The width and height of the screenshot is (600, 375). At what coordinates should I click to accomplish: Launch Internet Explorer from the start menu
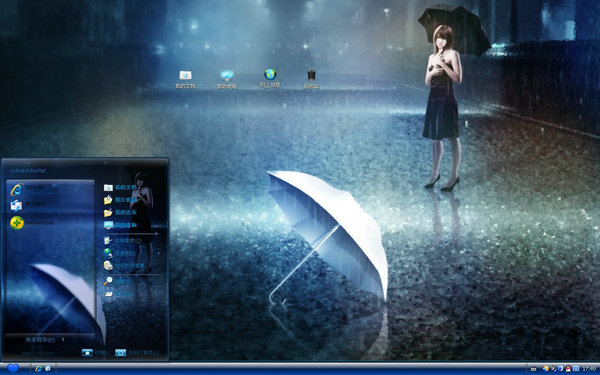tap(34, 190)
